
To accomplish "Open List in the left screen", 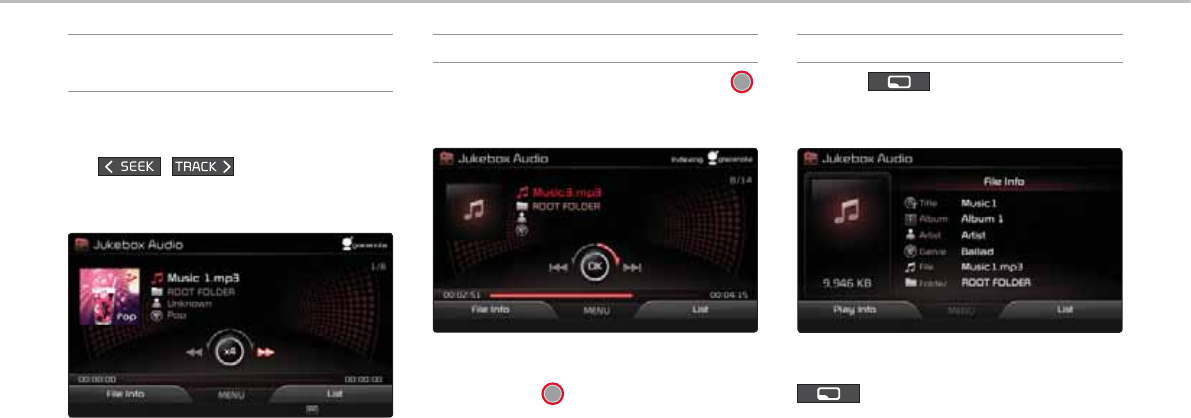I will [x=333, y=394].
